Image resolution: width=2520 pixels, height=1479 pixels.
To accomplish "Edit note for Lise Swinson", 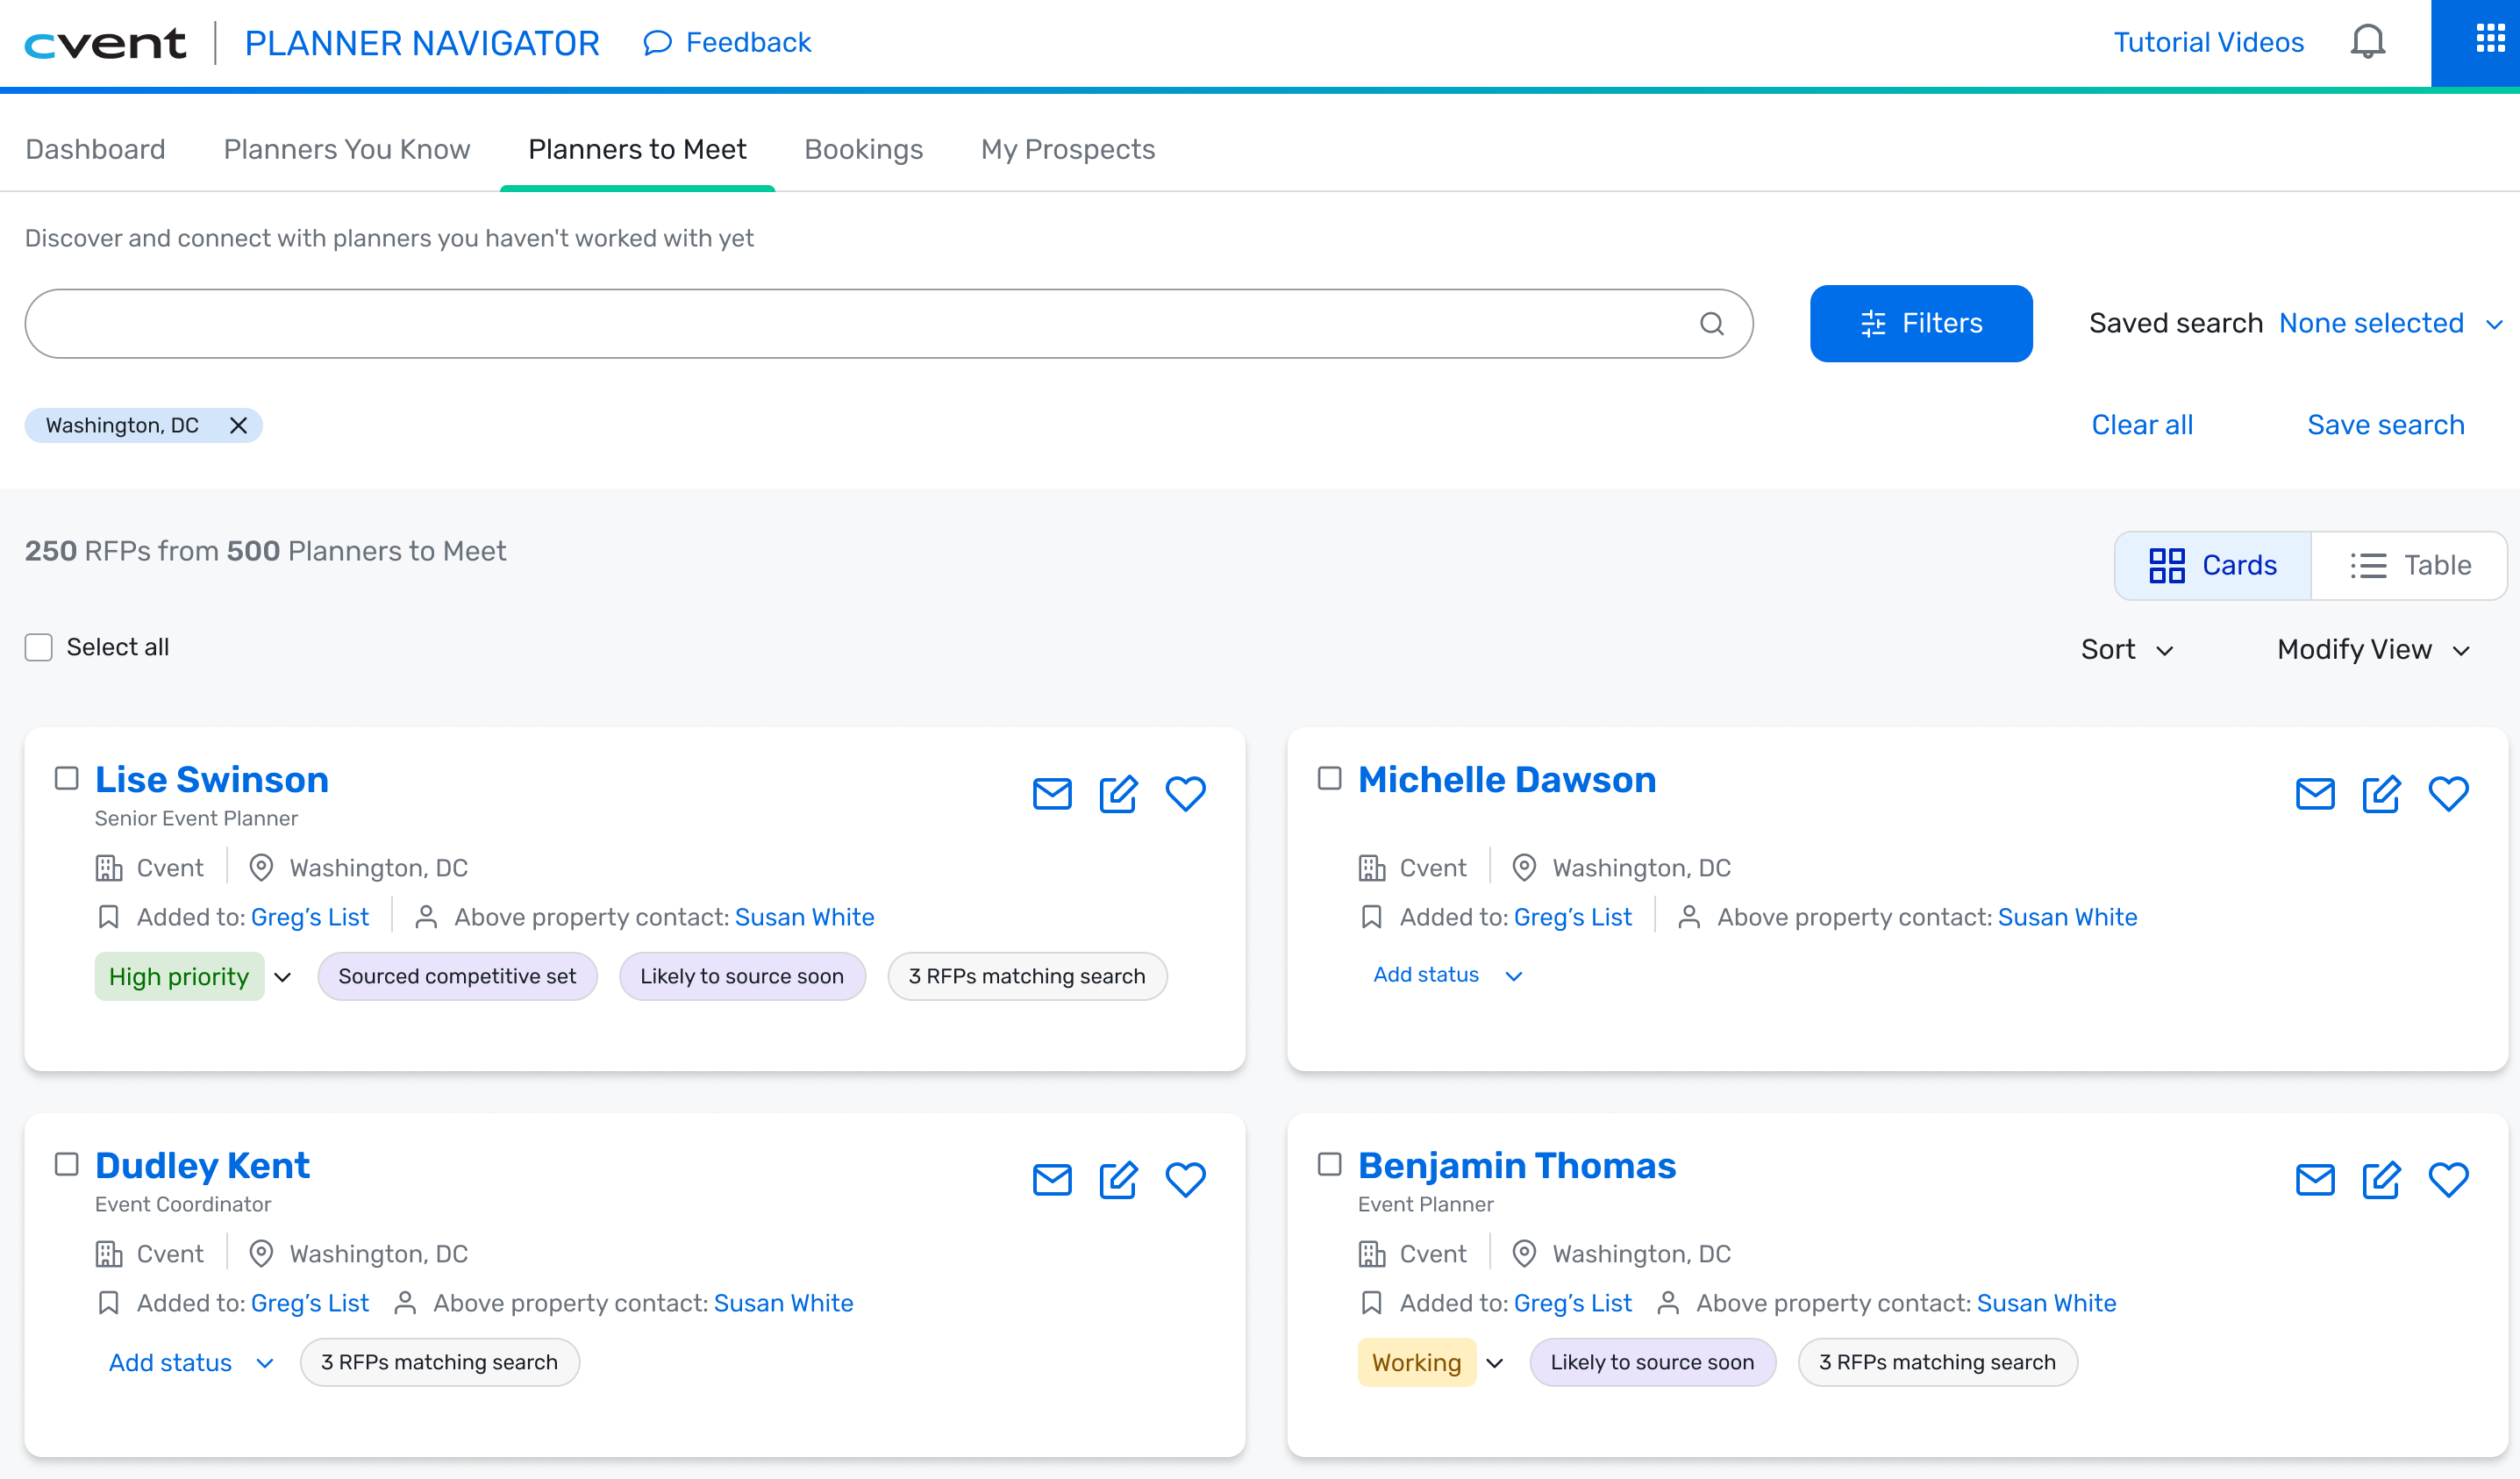I will click(1118, 794).
